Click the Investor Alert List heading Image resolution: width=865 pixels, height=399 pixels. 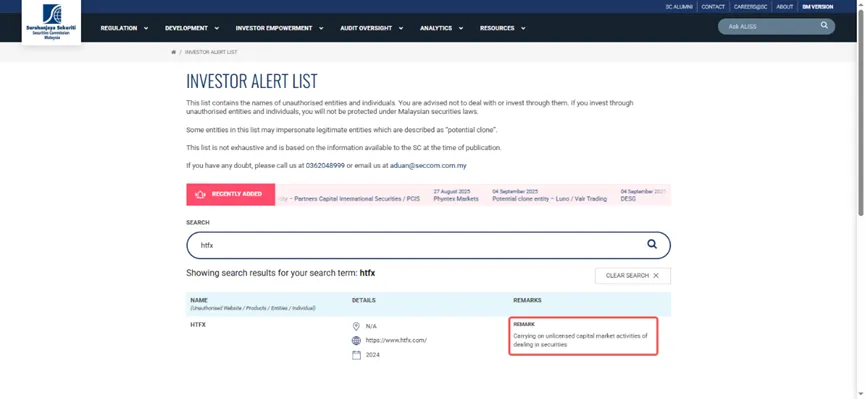point(252,81)
